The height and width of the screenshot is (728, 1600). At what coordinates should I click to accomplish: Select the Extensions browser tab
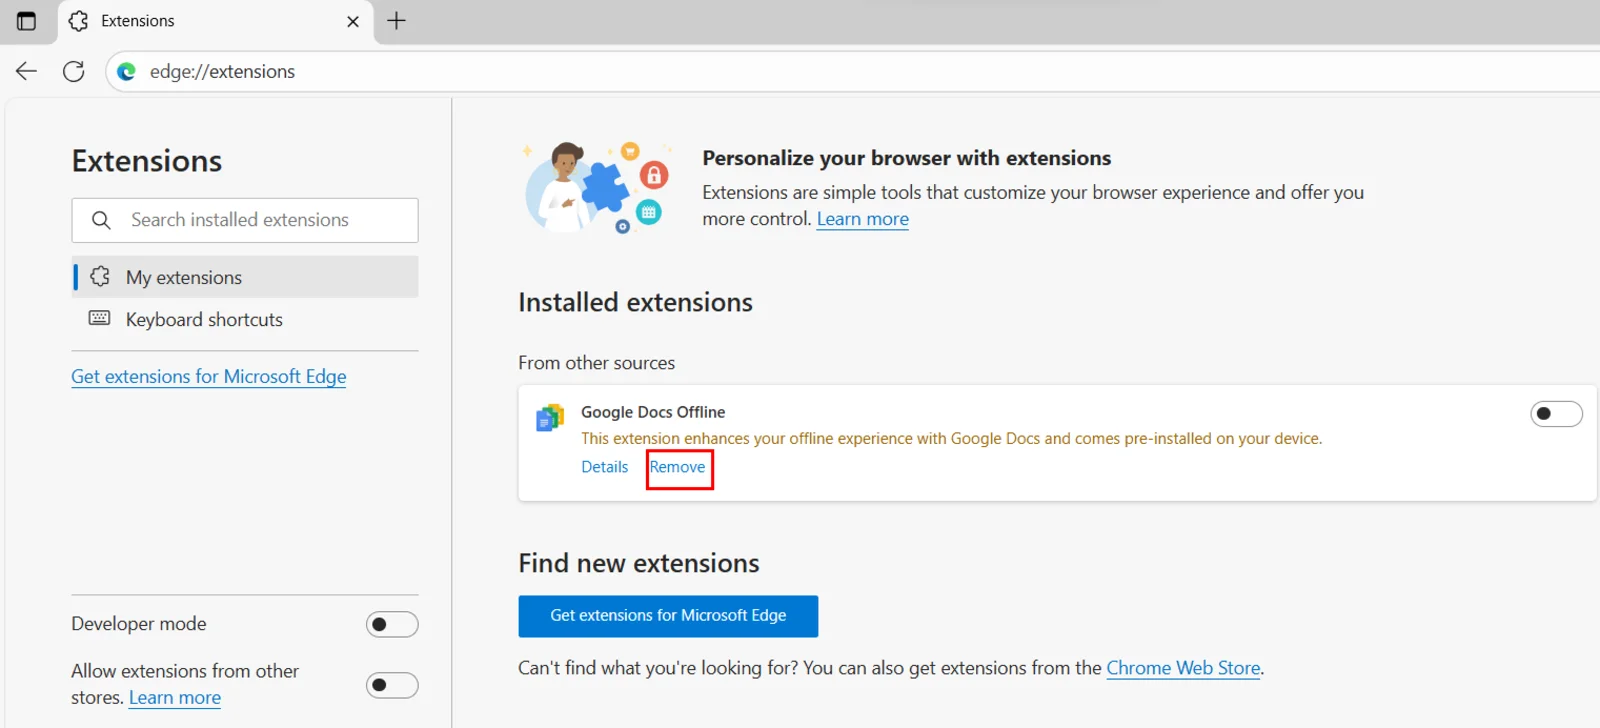click(216, 21)
